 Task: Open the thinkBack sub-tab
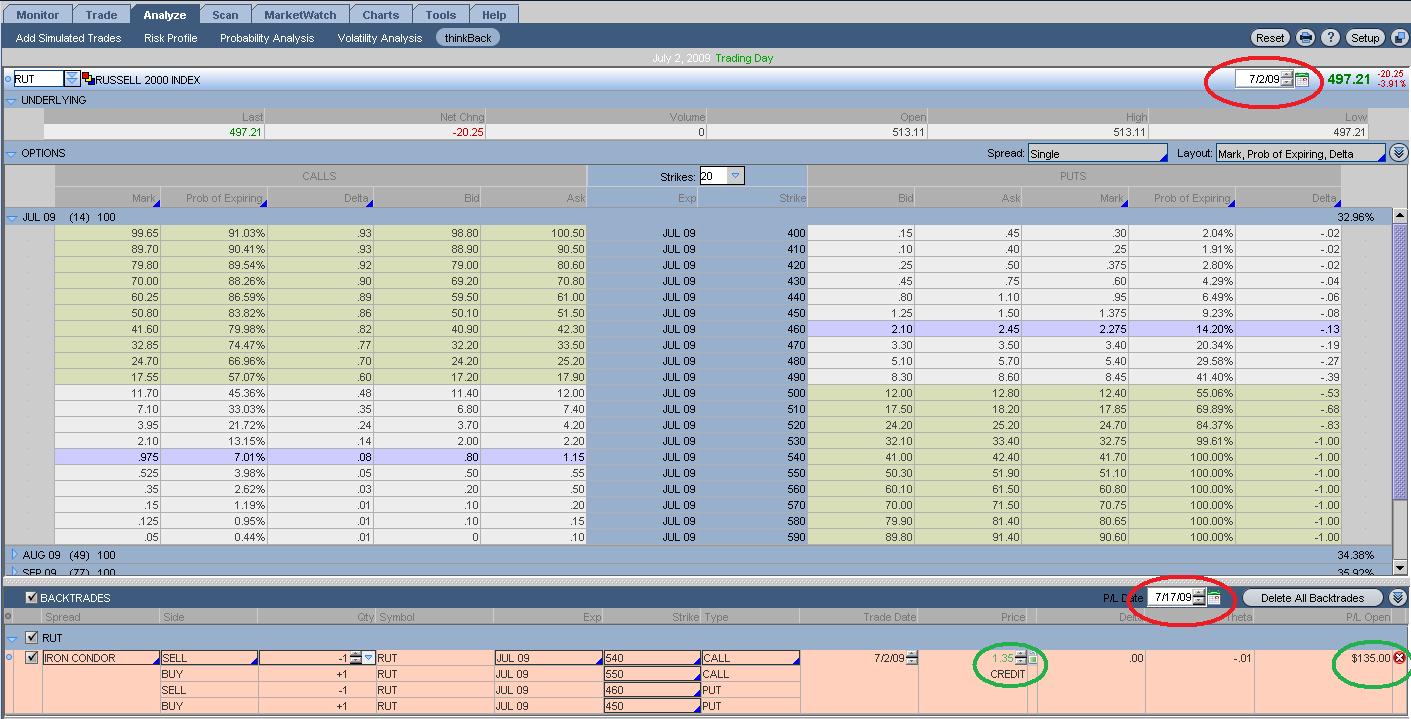[467, 38]
